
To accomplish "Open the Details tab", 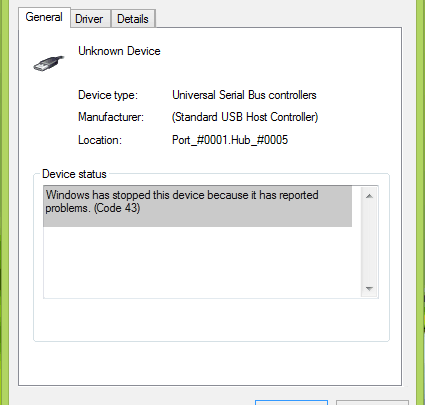I will pos(133,19).
